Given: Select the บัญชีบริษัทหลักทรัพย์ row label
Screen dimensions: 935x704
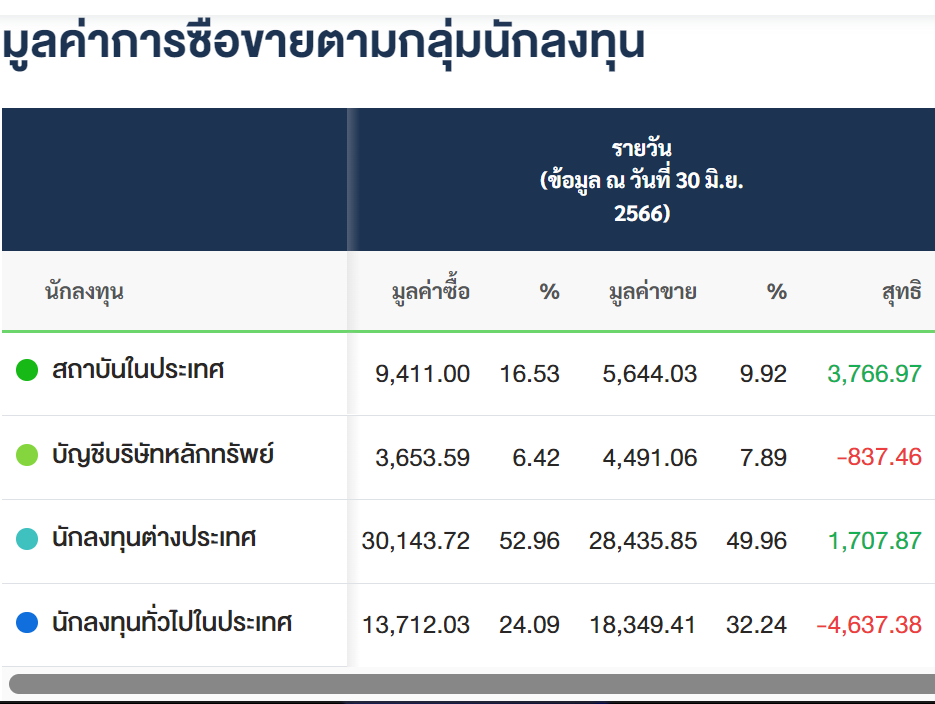Looking at the screenshot, I should coord(163,454).
